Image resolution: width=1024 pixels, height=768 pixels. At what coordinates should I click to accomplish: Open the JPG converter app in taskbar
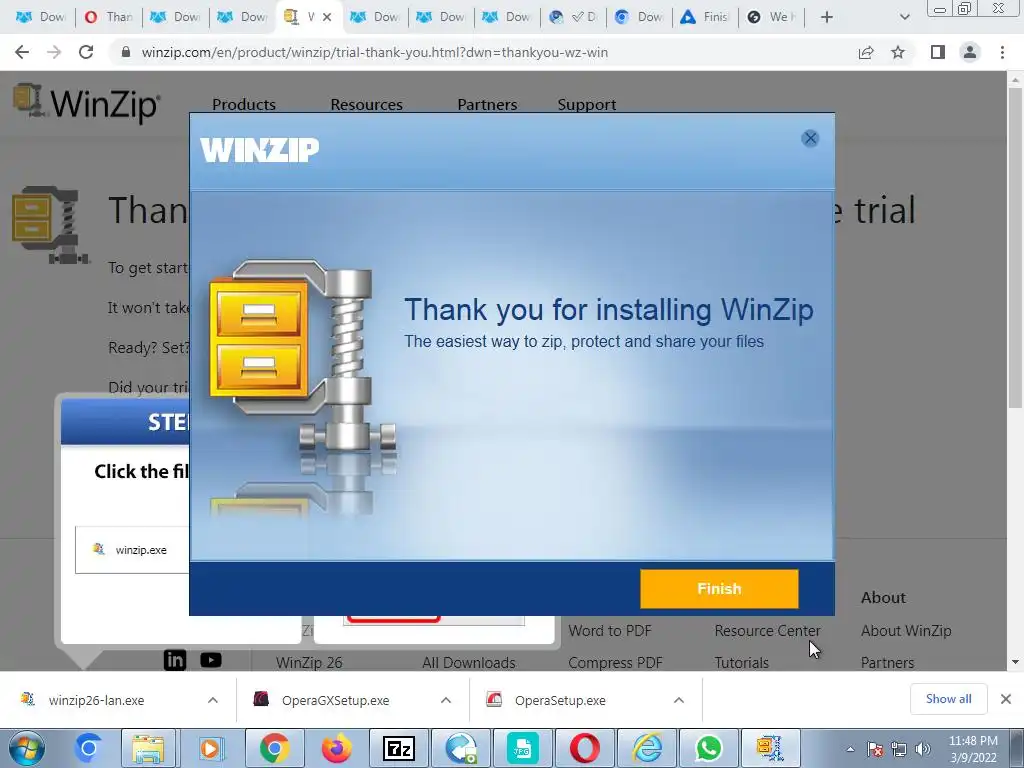522,748
